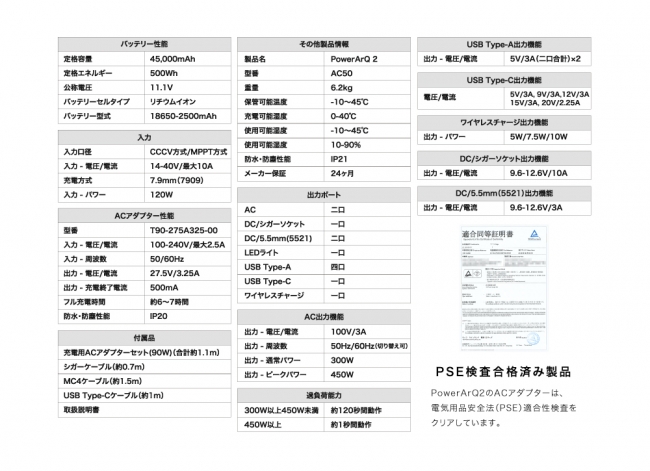Select the 'AC50' model value
This screenshot has height=471, width=650.
point(342,73)
